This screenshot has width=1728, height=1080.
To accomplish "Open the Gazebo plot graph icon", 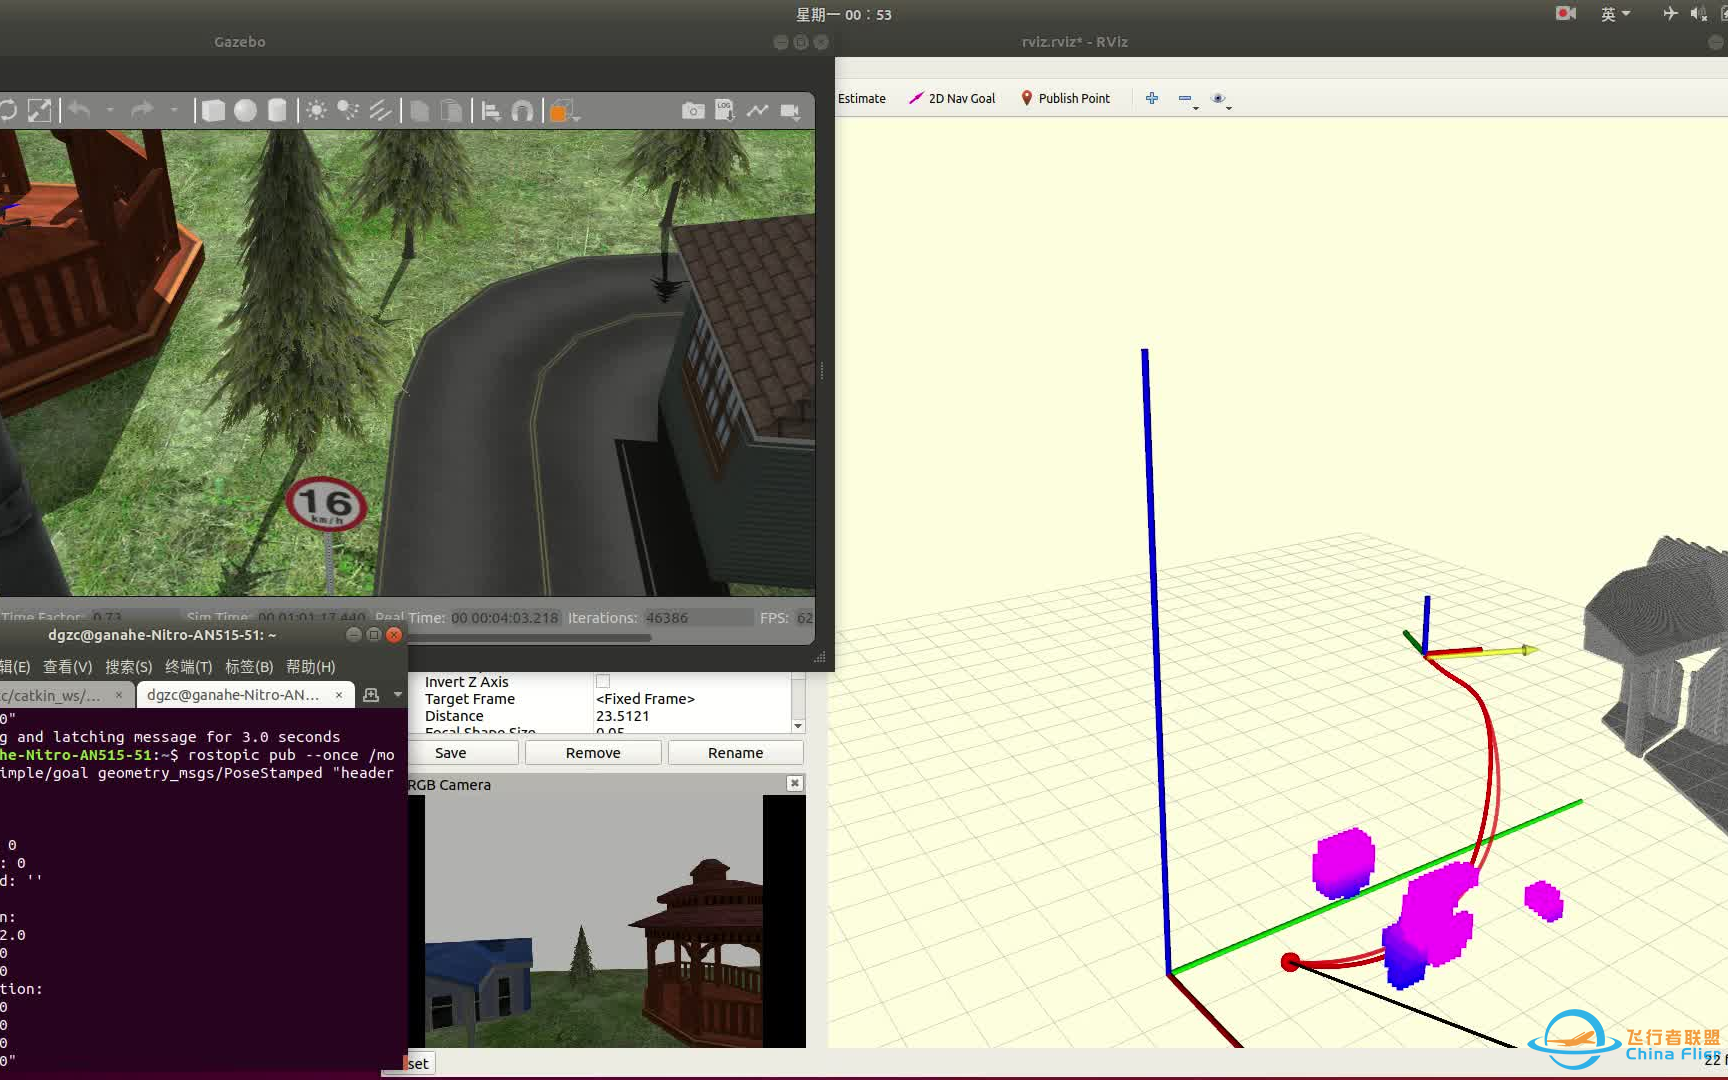I will 757,111.
